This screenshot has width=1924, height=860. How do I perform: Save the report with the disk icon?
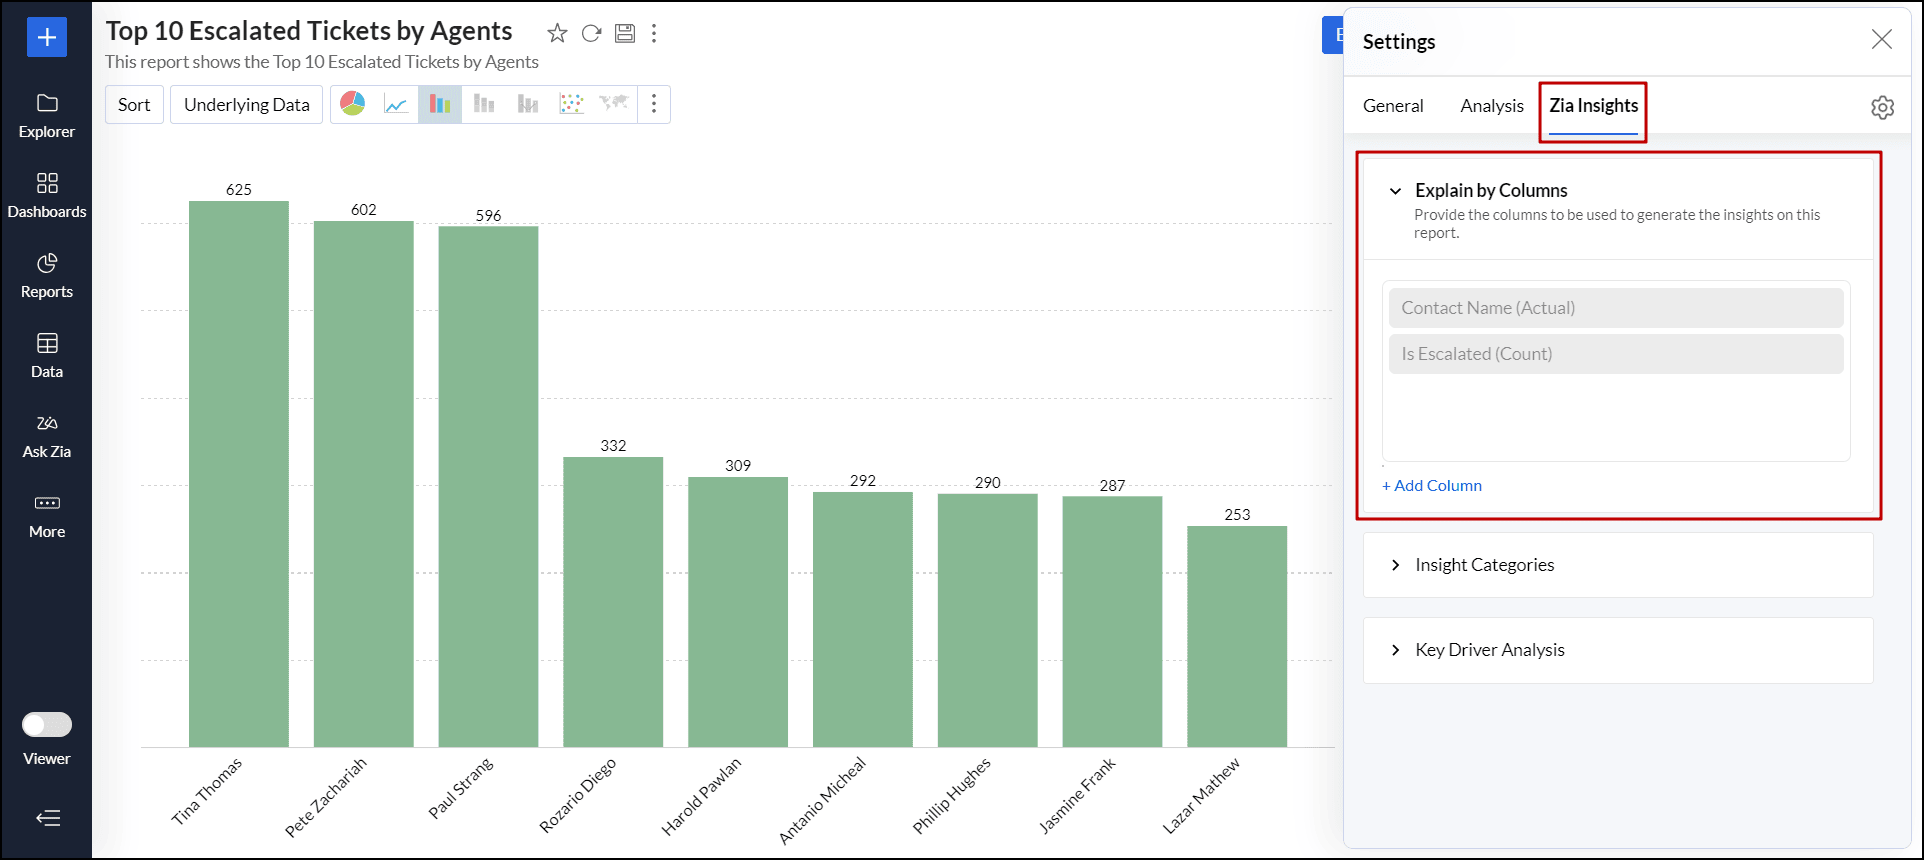coord(625,34)
